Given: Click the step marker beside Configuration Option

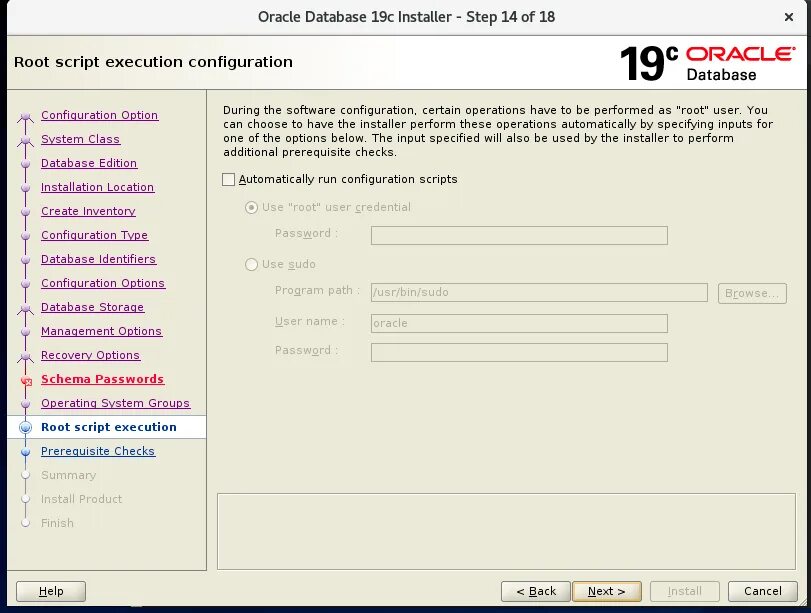Looking at the screenshot, I should pyautogui.click(x=25, y=118).
